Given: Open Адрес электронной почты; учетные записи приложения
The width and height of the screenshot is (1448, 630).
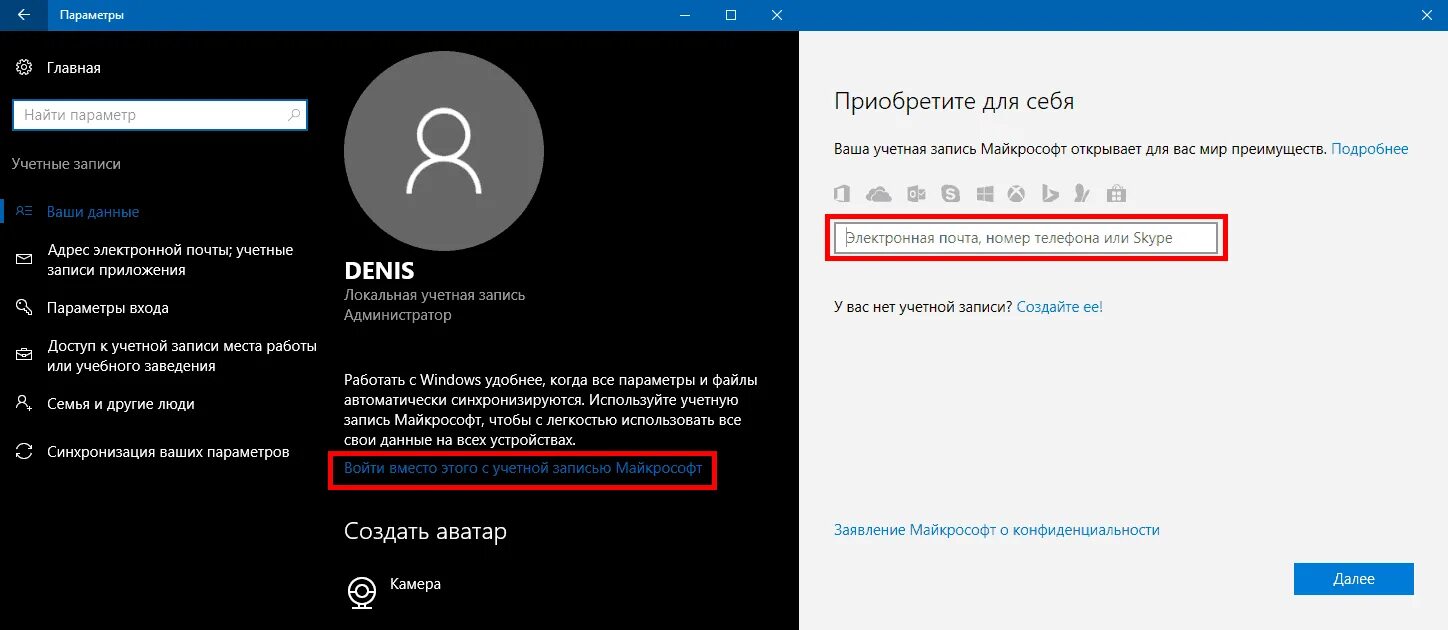Looking at the screenshot, I should [170, 260].
